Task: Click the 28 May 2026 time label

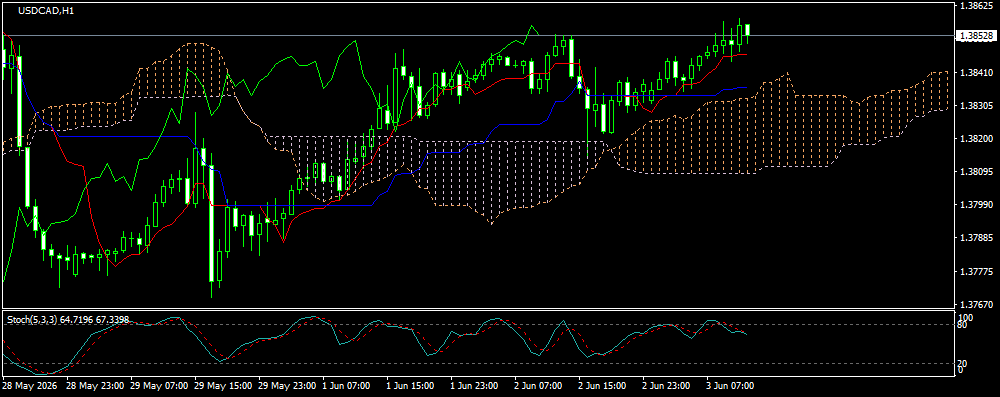Action: click(x=29, y=386)
